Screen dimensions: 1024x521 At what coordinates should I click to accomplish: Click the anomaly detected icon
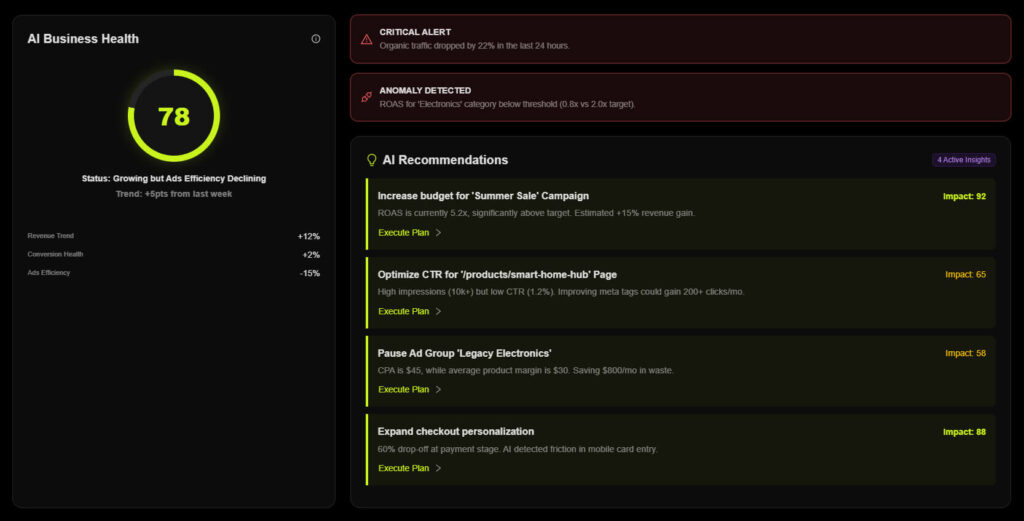366,97
